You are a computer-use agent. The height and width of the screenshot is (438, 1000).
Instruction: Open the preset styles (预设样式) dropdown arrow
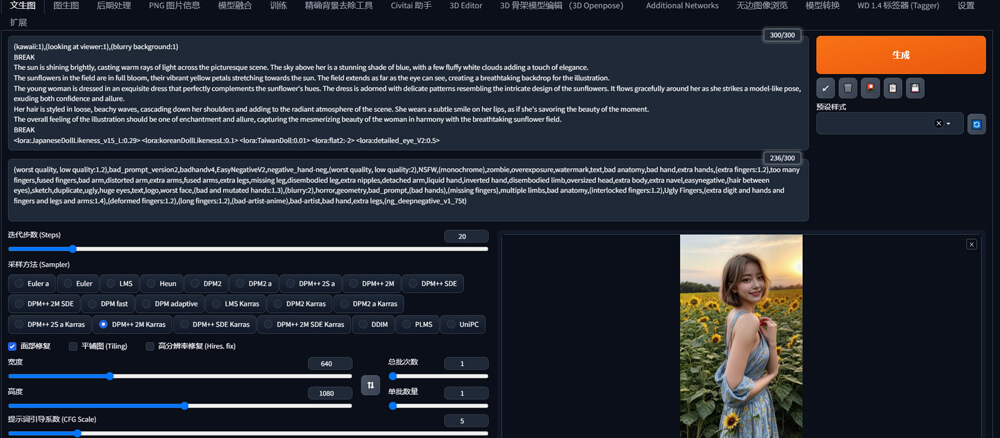pyautogui.click(x=949, y=123)
